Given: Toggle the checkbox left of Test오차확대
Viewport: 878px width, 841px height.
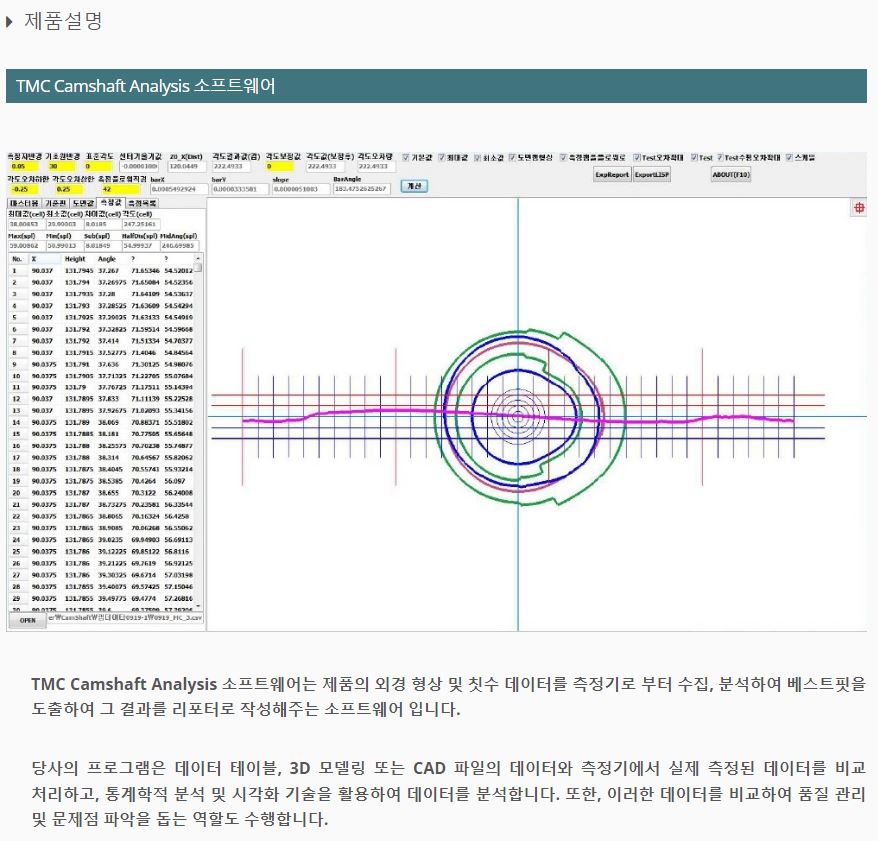Looking at the screenshot, I should (x=563, y=157).
